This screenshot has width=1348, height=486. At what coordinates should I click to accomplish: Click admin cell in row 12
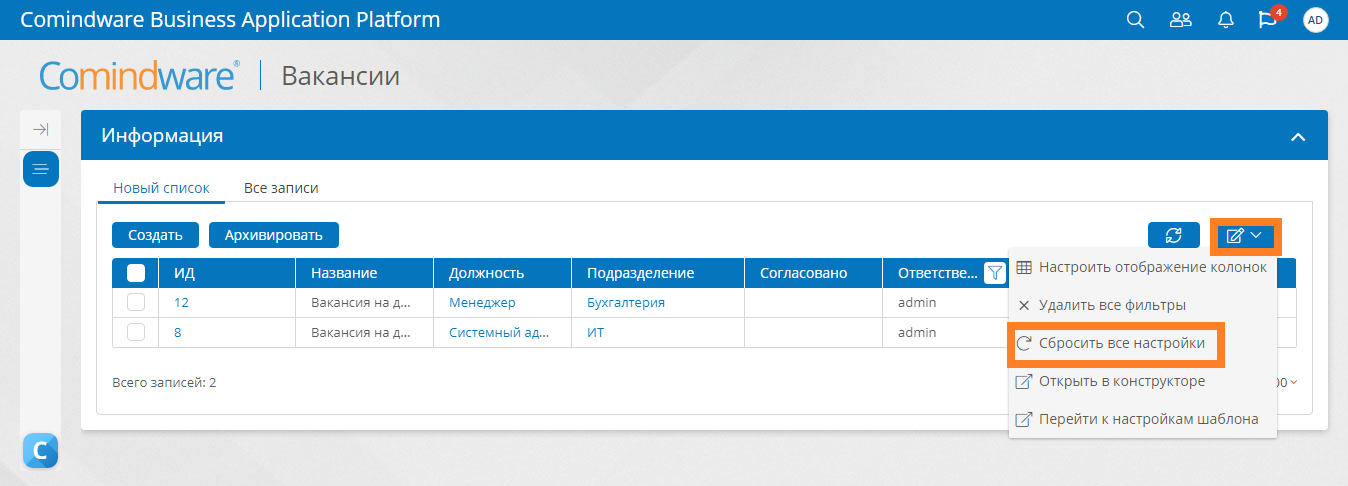tap(917, 302)
